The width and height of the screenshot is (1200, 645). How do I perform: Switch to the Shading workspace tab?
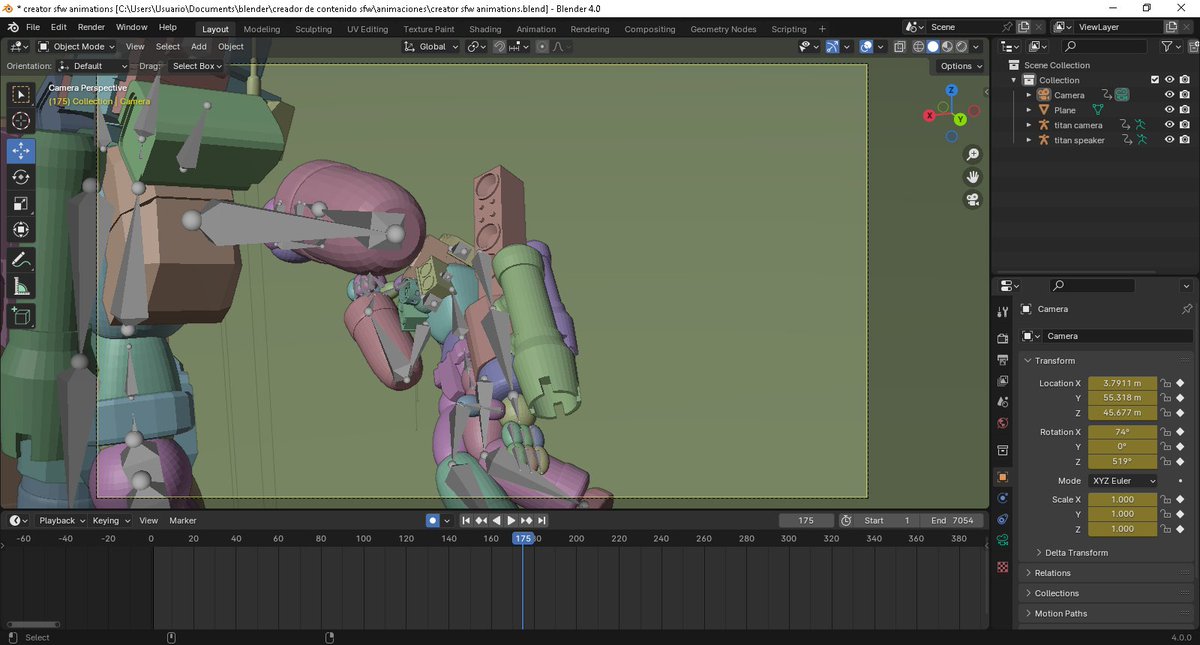click(485, 29)
